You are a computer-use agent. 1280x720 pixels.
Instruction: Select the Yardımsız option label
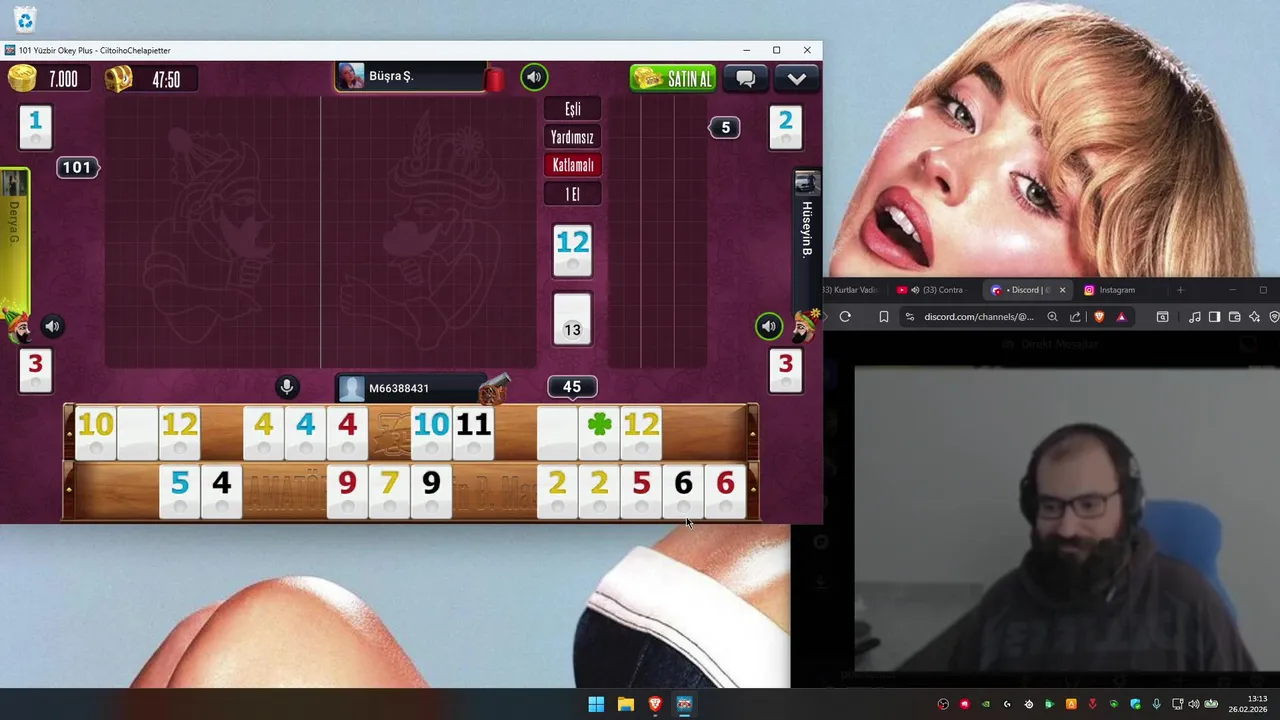(572, 137)
